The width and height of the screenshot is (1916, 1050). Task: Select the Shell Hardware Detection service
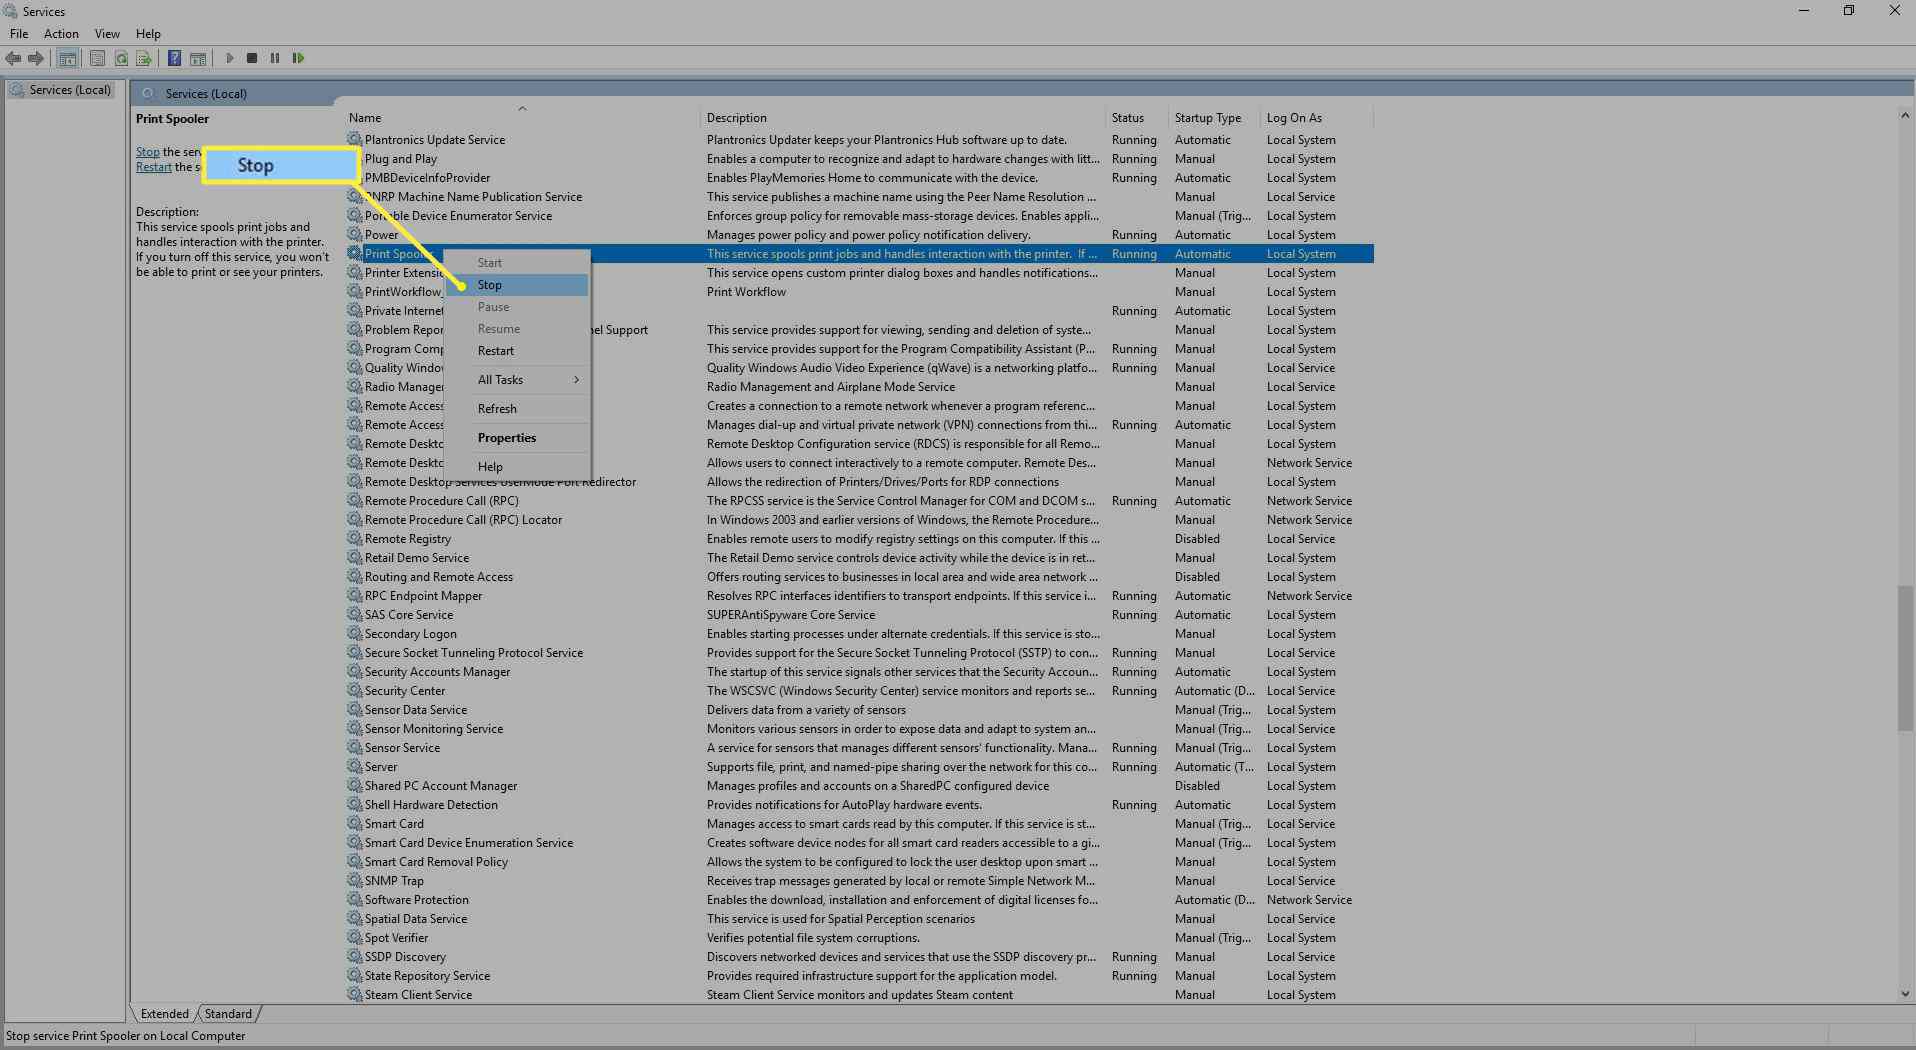point(859,804)
